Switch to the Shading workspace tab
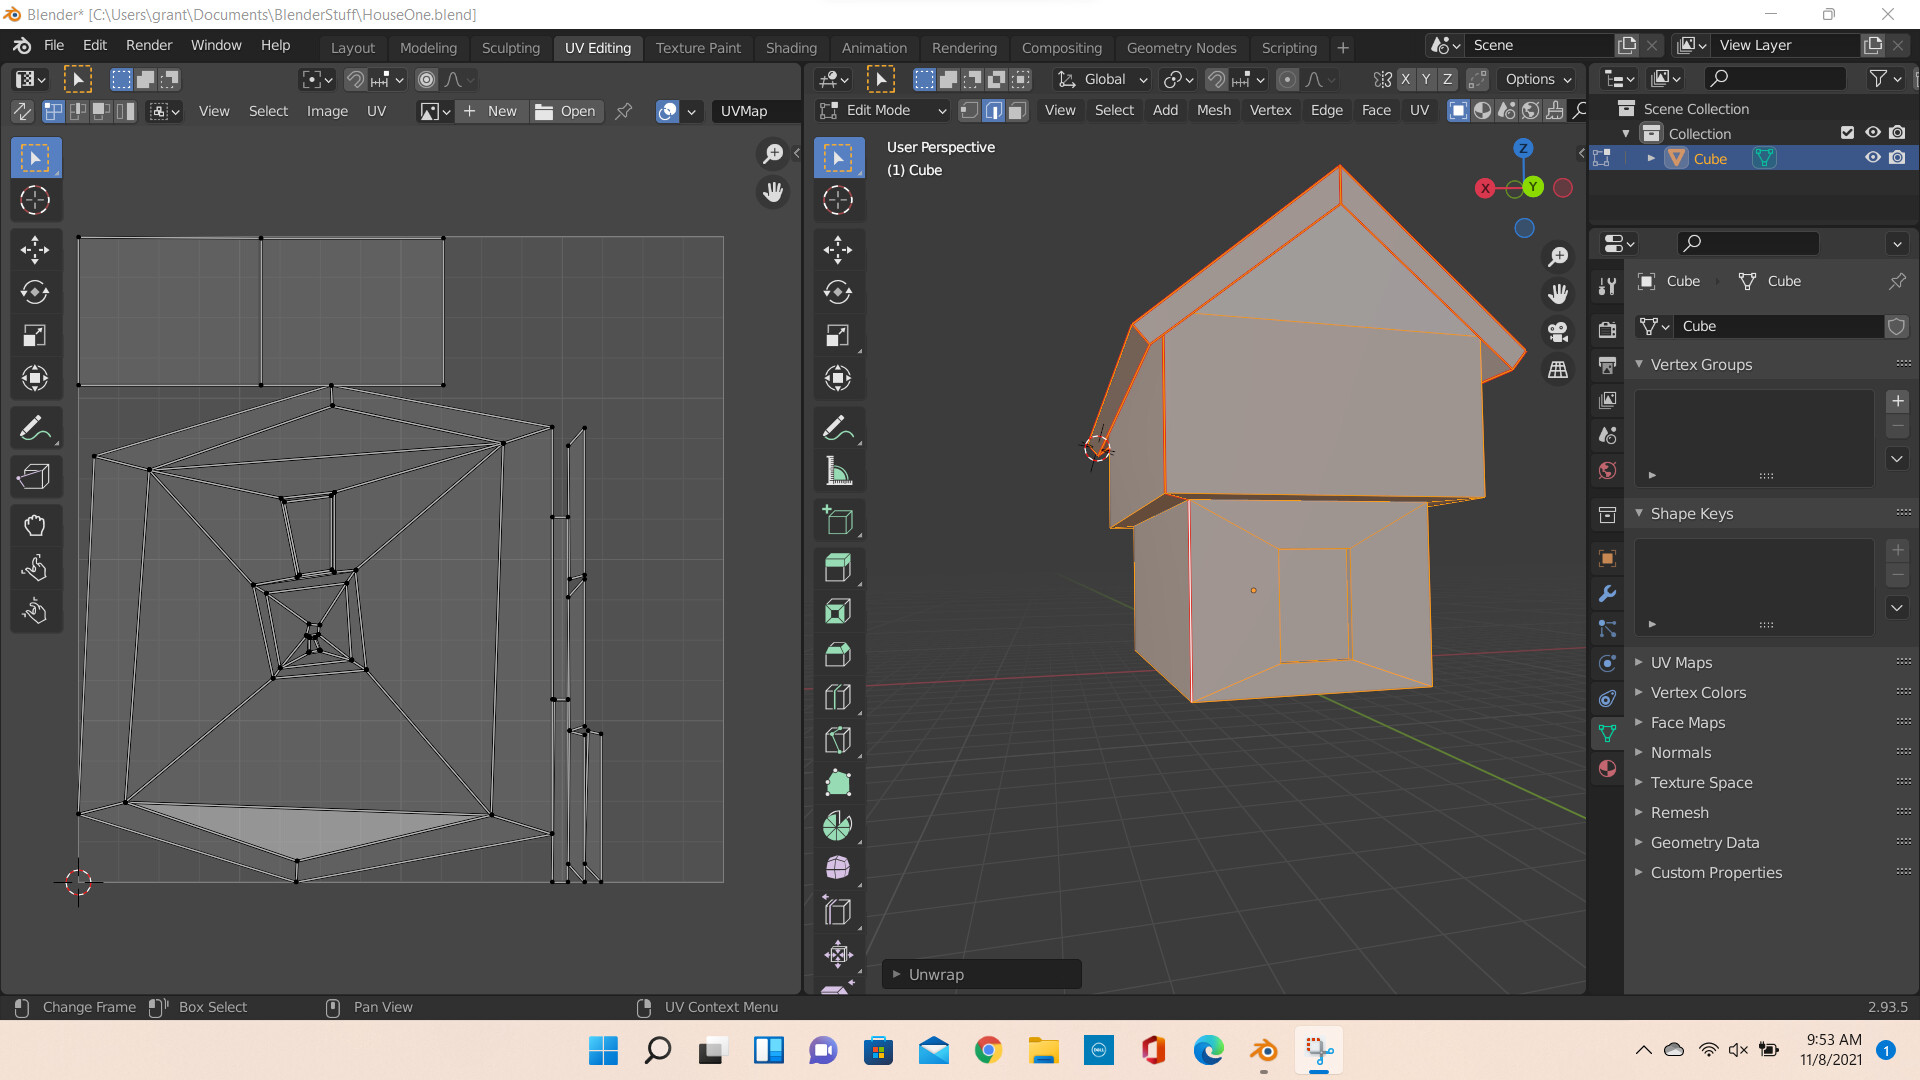Image resolution: width=1920 pixels, height=1080 pixels. click(791, 47)
